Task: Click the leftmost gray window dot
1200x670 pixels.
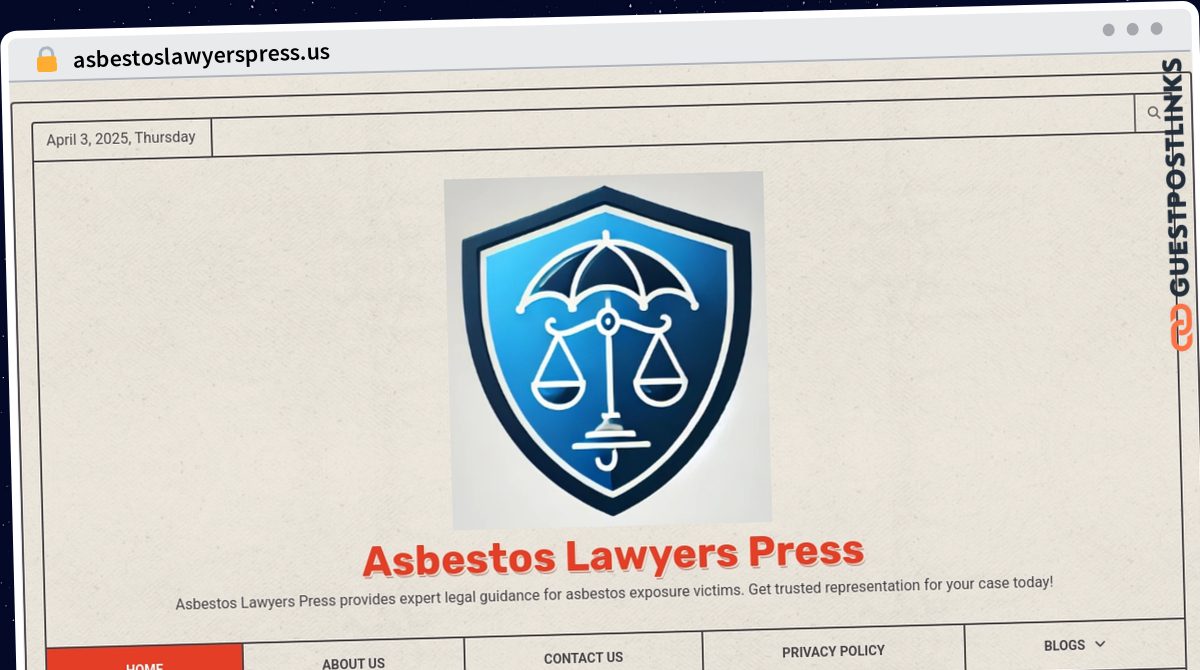Action: point(1109,29)
